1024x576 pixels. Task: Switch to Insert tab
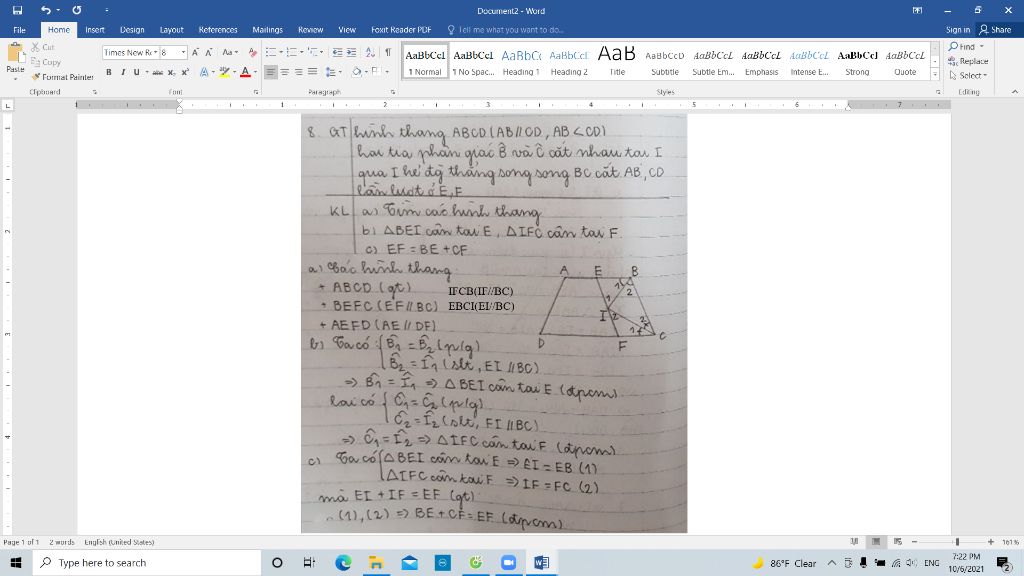95,30
